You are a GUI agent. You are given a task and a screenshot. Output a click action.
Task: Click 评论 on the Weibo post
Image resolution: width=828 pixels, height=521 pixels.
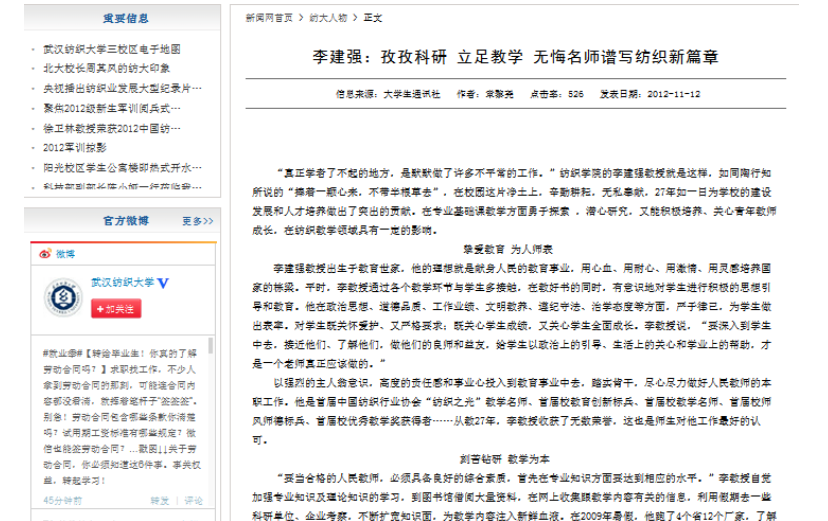pos(192,499)
